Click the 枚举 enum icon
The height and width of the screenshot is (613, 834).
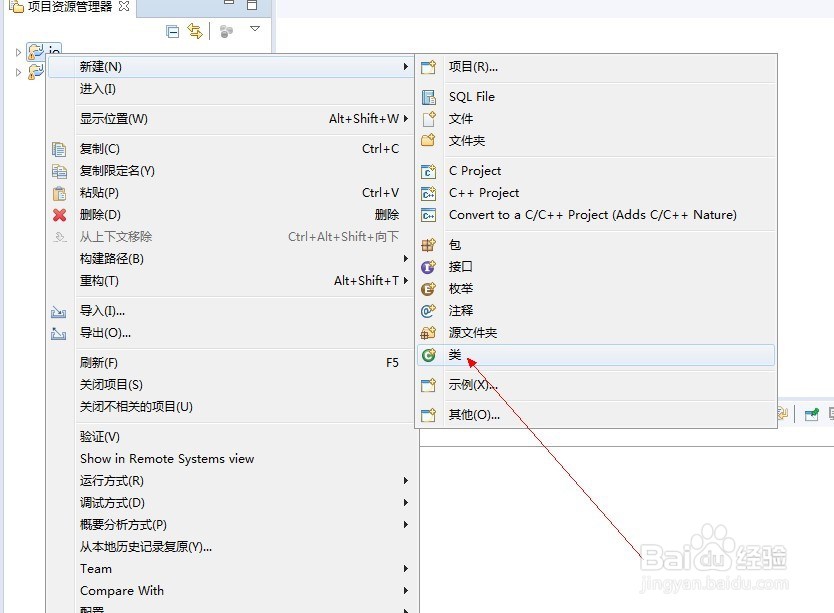coord(428,289)
